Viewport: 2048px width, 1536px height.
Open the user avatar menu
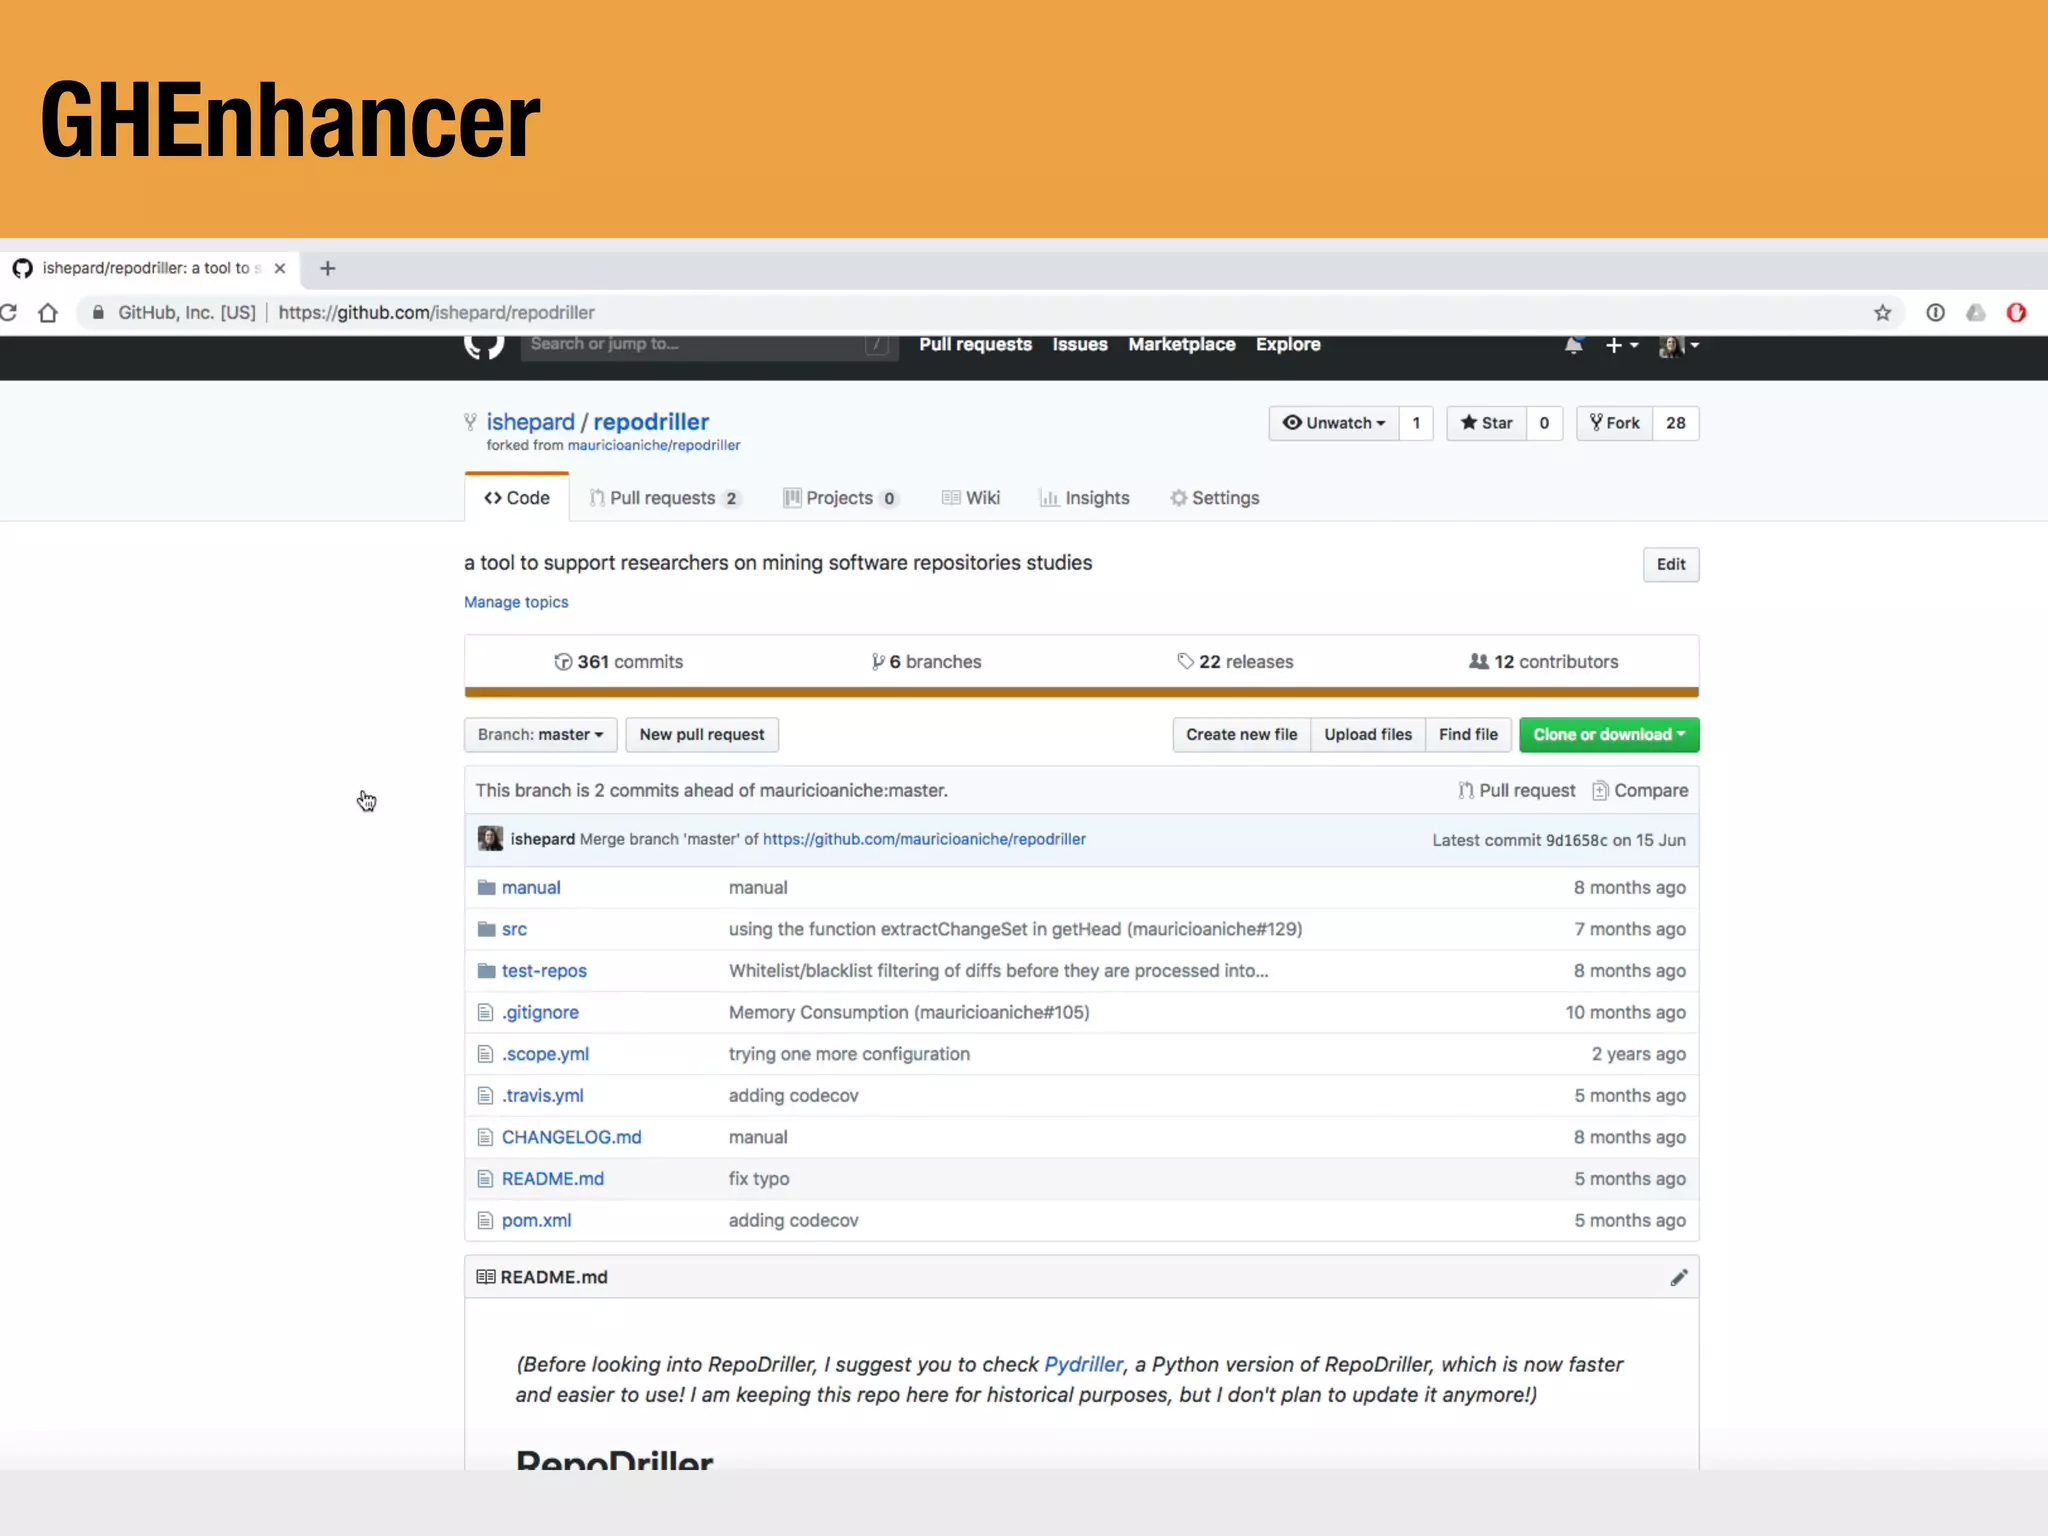point(1679,345)
